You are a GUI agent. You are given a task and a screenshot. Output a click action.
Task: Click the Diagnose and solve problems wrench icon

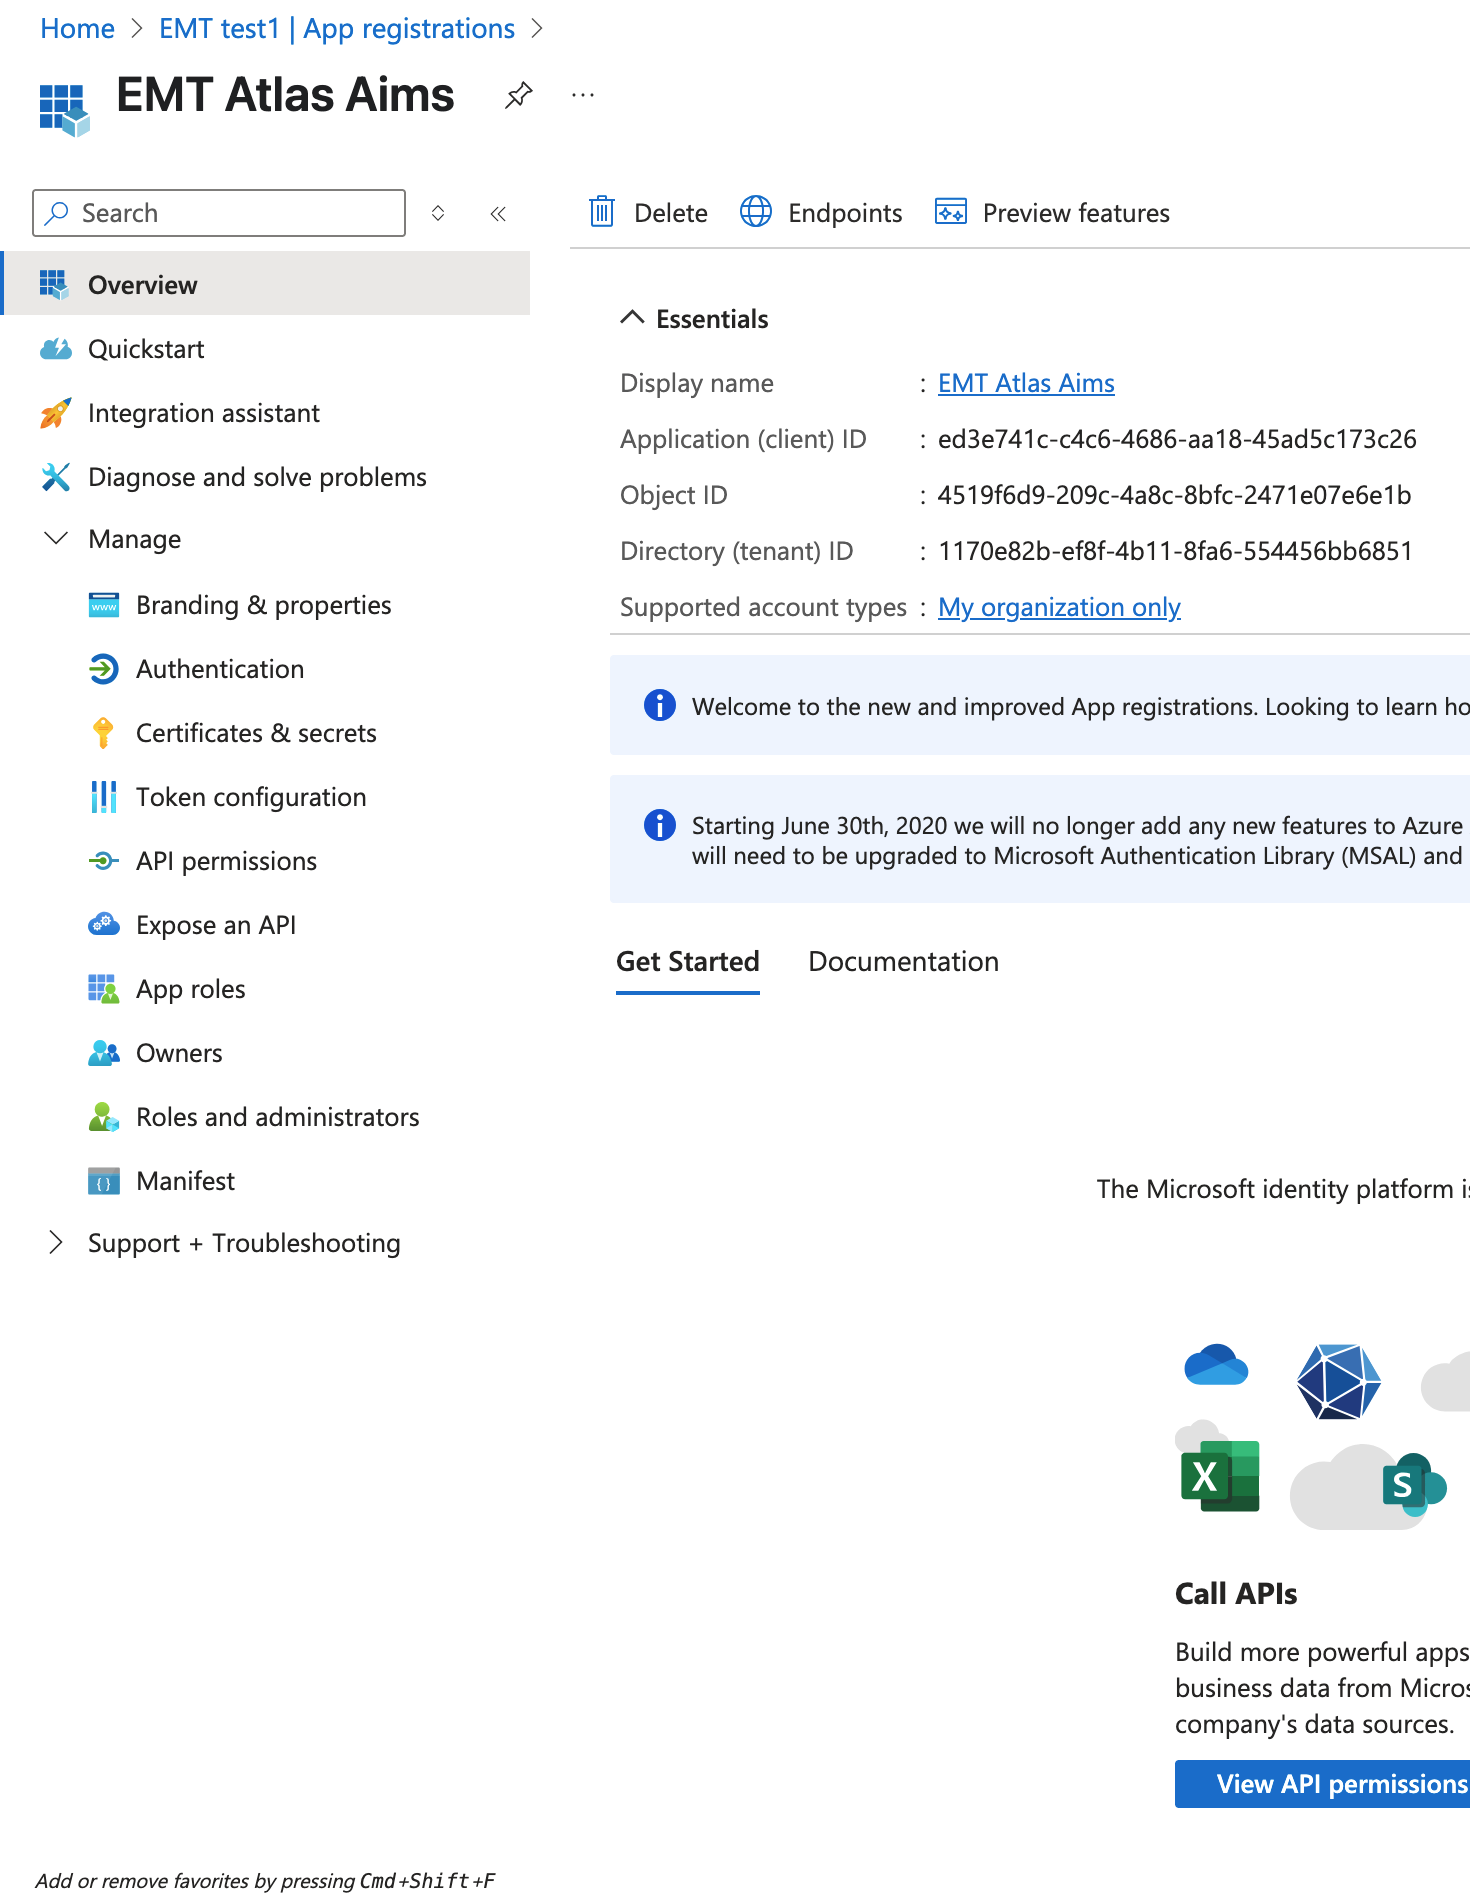pos(56,477)
